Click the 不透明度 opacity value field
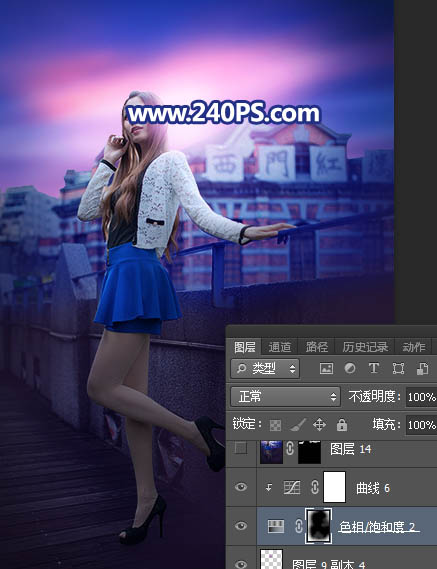437x569 pixels. tap(421, 397)
